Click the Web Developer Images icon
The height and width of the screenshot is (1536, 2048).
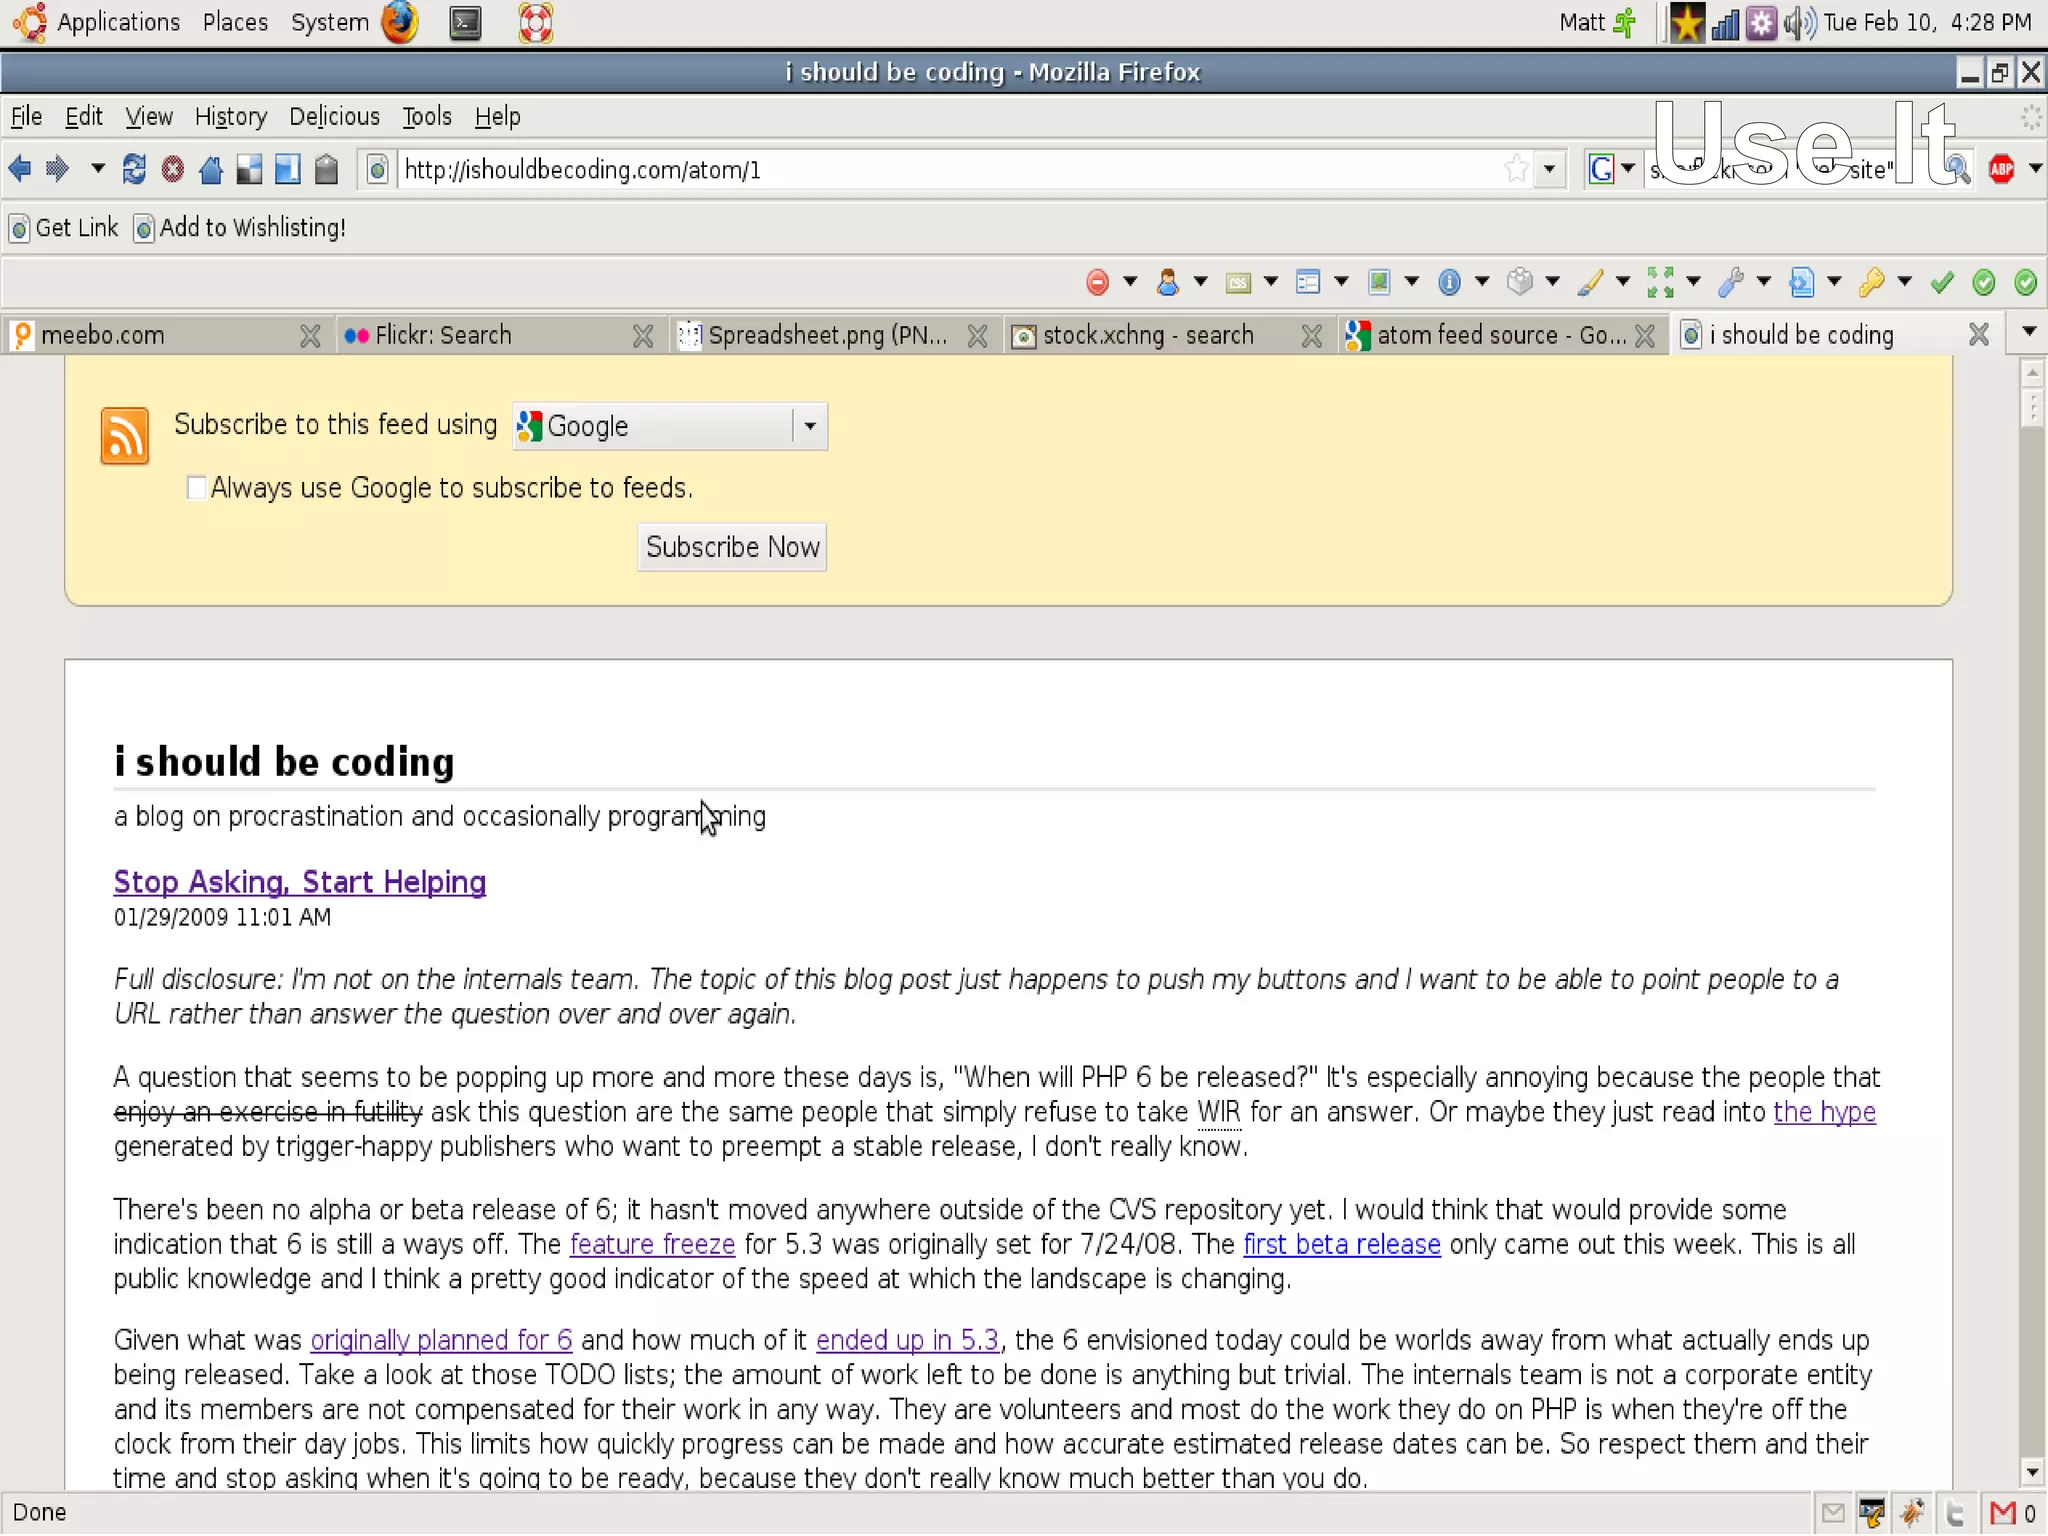(x=1379, y=283)
